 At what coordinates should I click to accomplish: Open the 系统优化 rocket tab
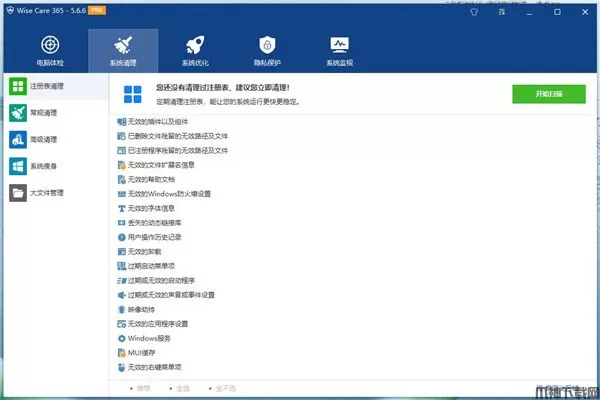pyautogui.click(x=195, y=51)
